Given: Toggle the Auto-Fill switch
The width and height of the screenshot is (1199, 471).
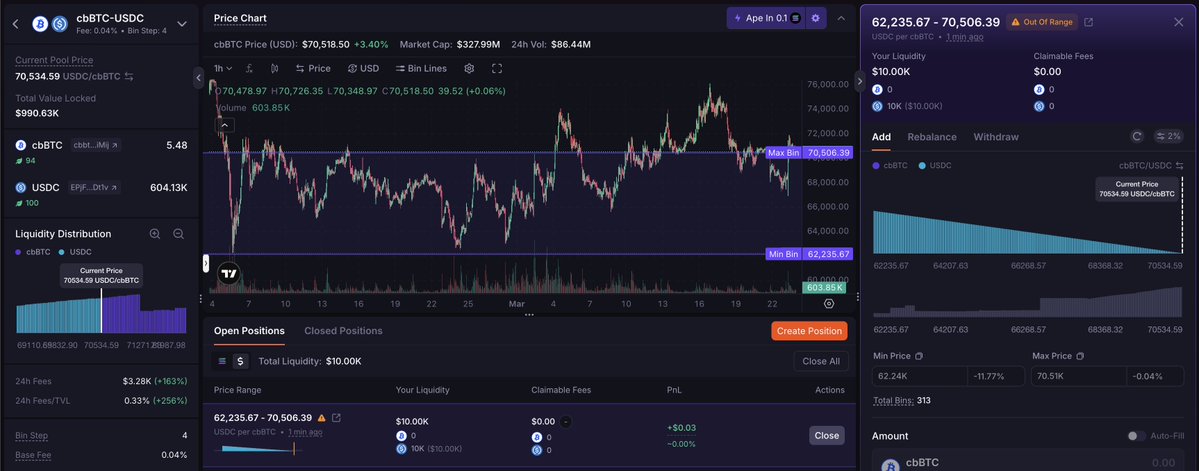Looking at the screenshot, I should 1137,436.
